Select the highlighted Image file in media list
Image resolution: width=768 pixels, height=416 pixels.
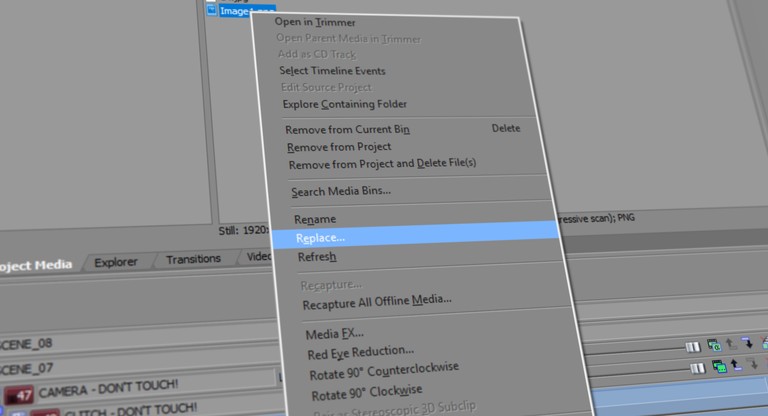pyautogui.click(x=247, y=11)
